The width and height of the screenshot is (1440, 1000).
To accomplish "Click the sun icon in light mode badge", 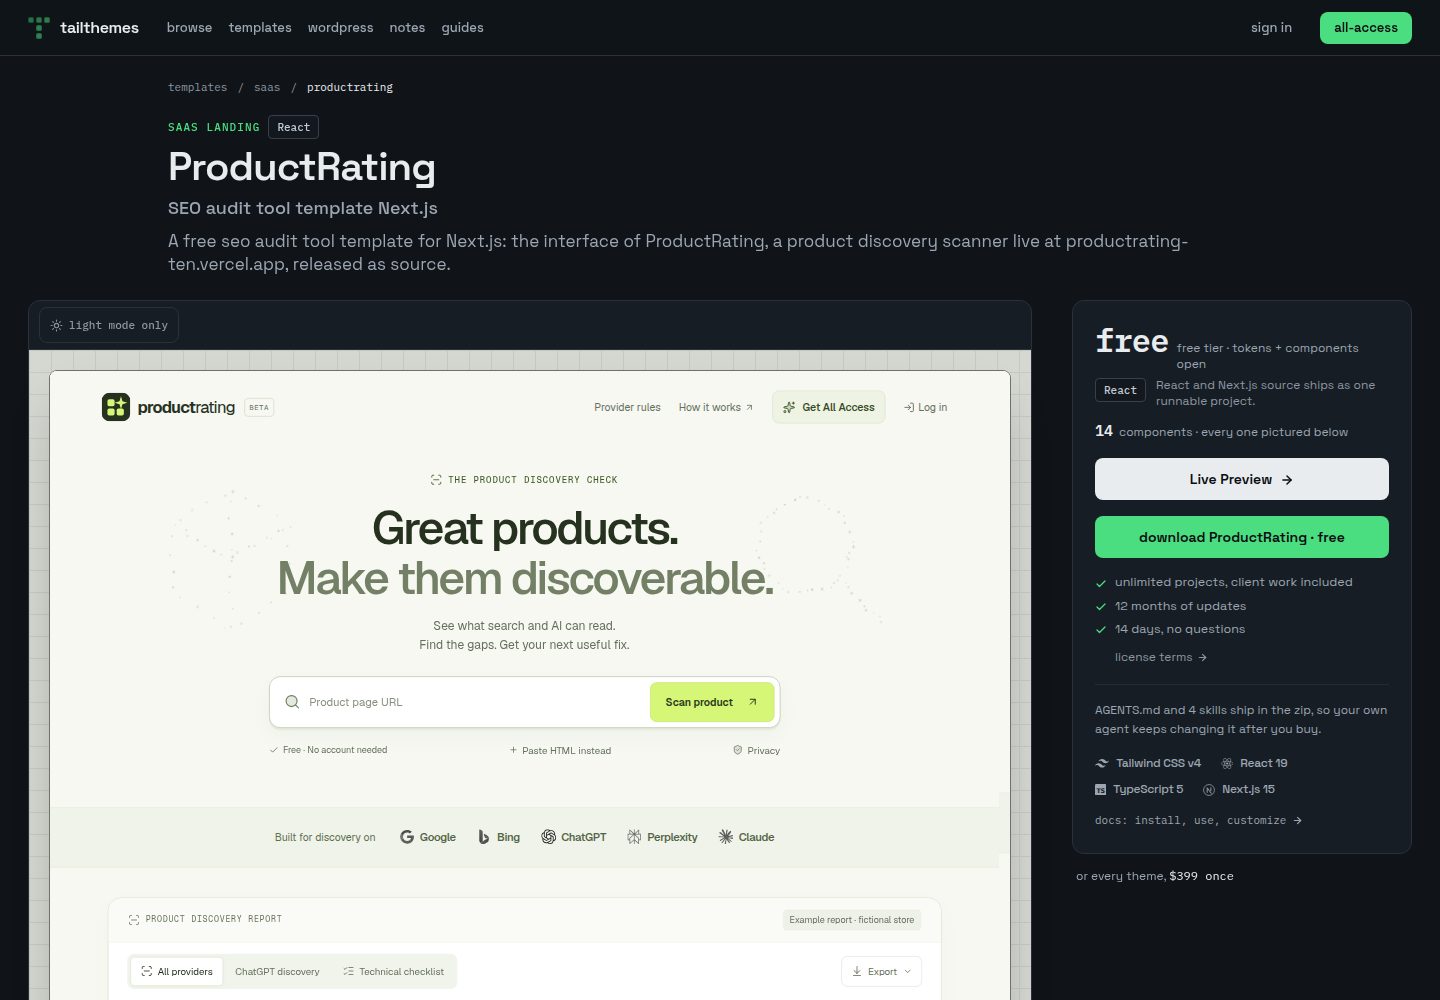I will click(x=56, y=325).
